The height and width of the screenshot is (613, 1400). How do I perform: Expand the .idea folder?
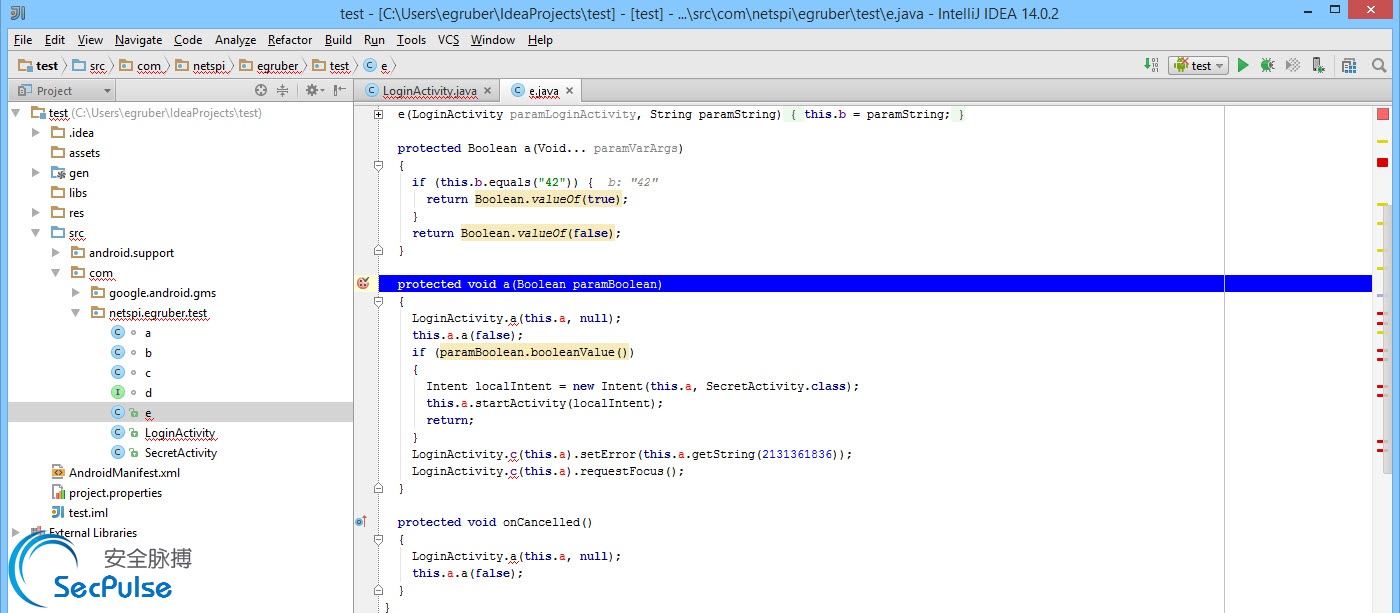[36, 133]
